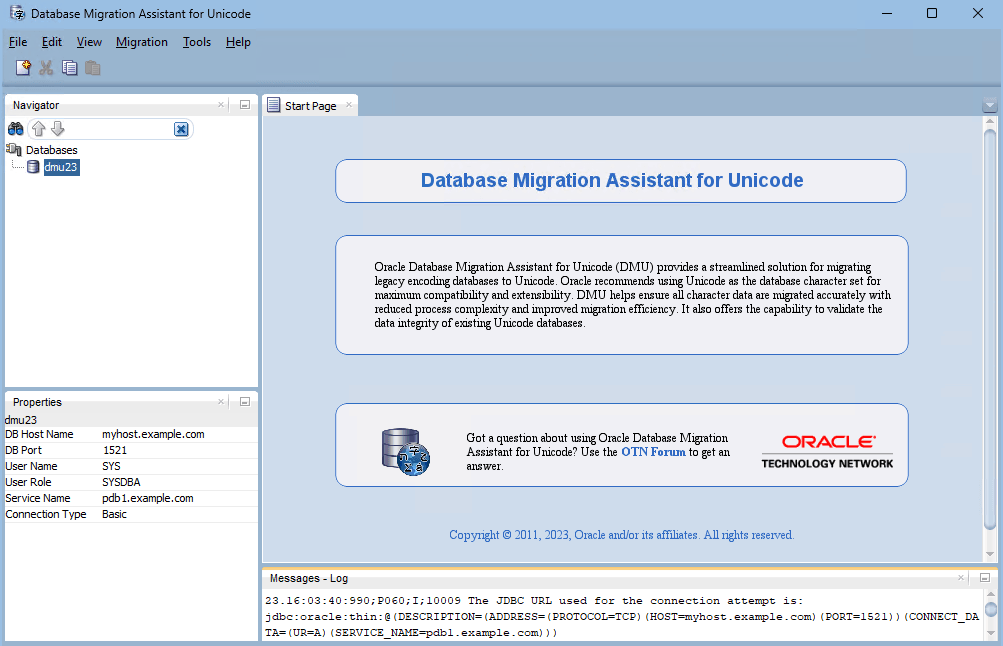Switch to the Start Page tab
The width and height of the screenshot is (1003, 646).
[310, 106]
